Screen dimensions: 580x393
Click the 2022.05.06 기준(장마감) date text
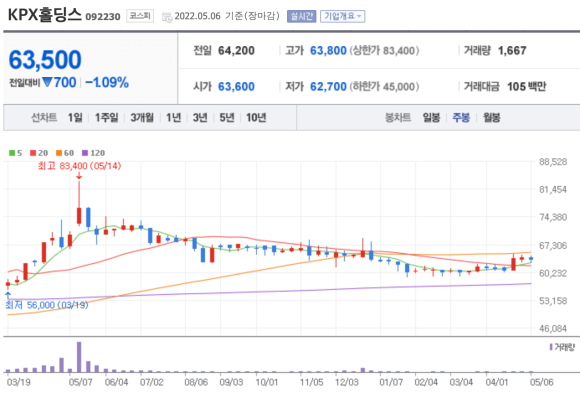pos(227,16)
